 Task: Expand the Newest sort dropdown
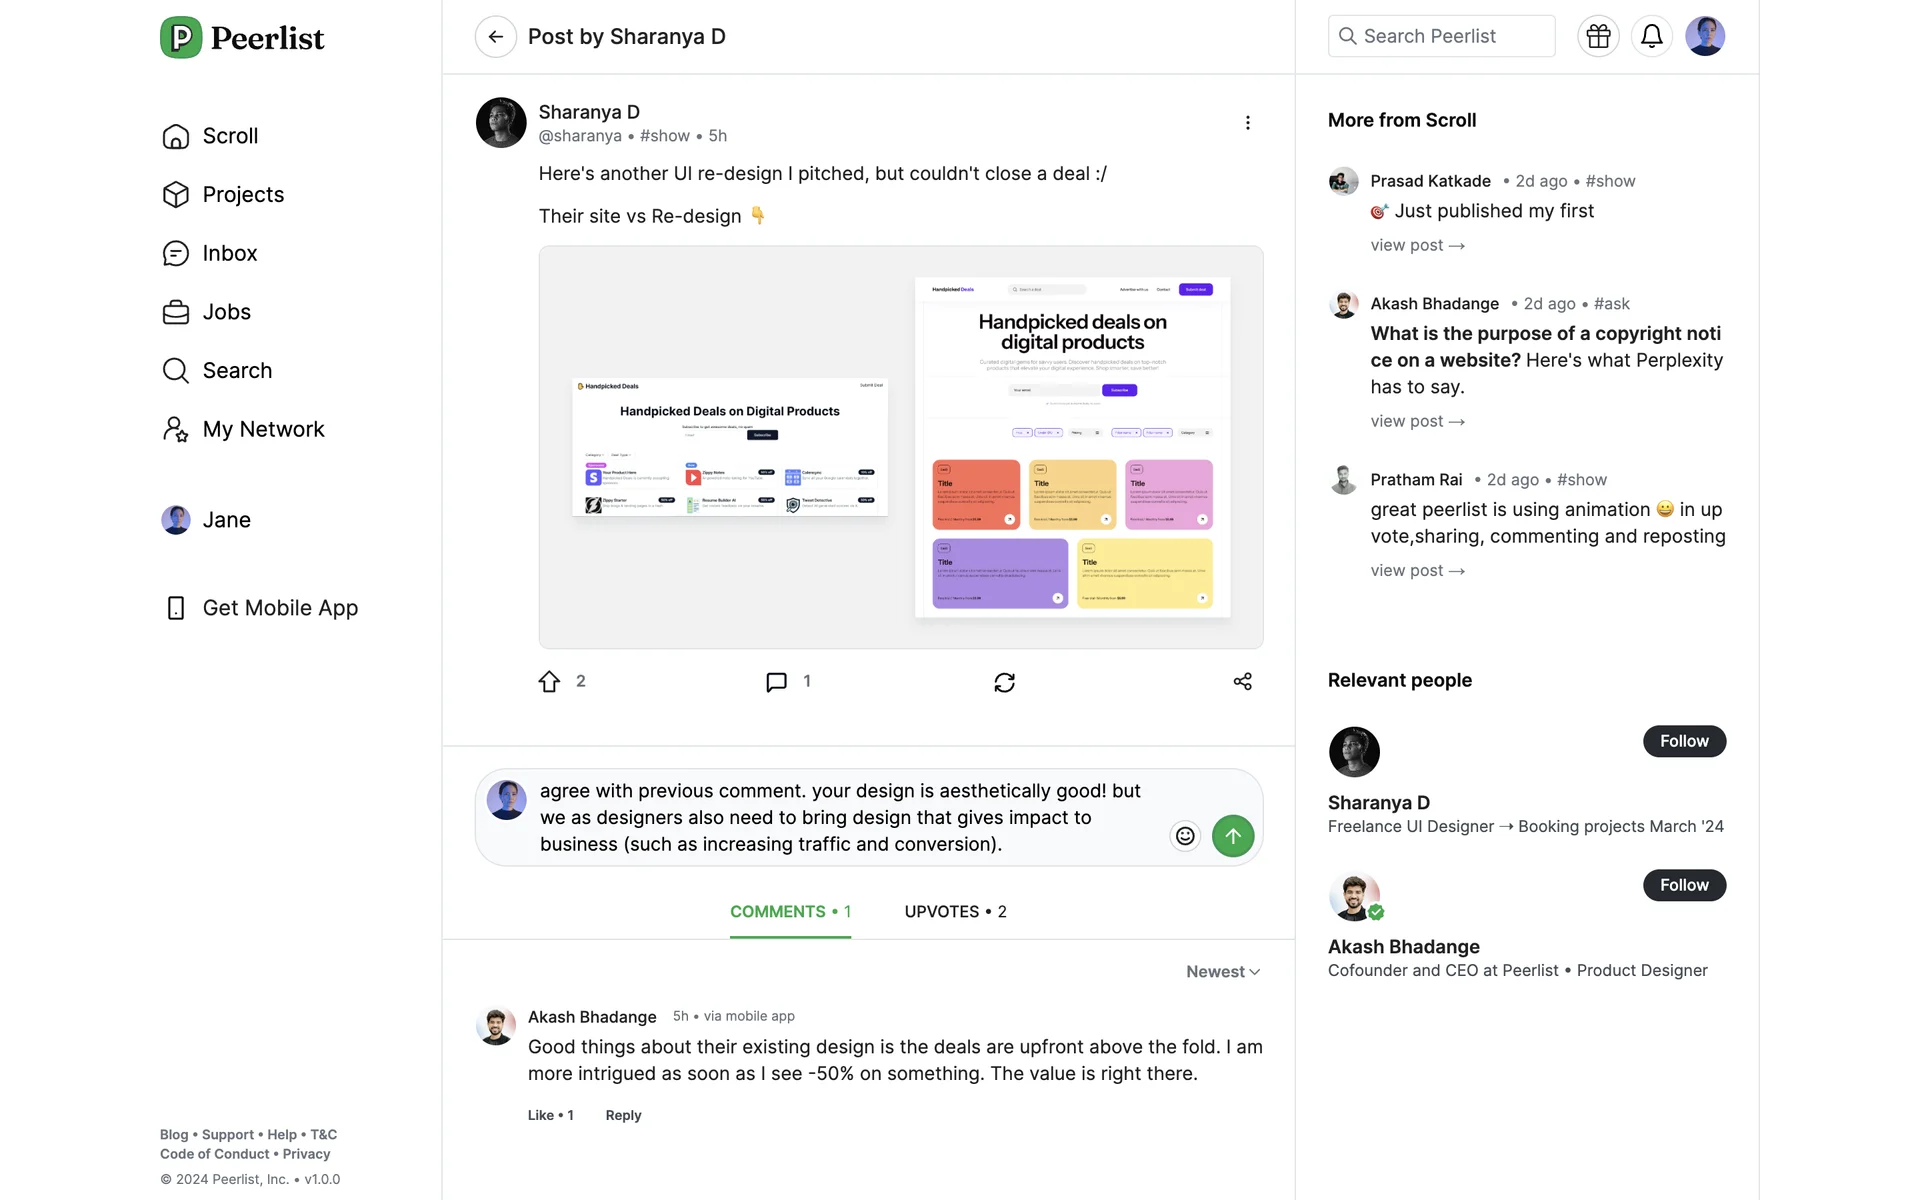pos(1222,972)
